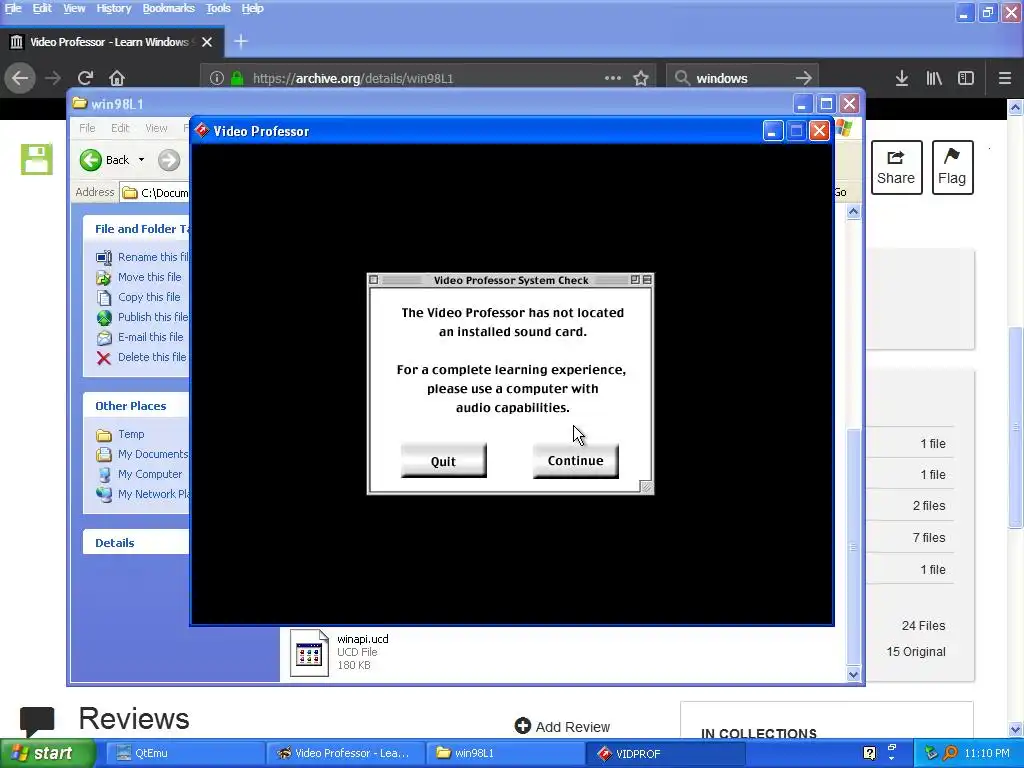Open My Documents under Other Places
The height and width of the screenshot is (768, 1024).
point(142,454)
